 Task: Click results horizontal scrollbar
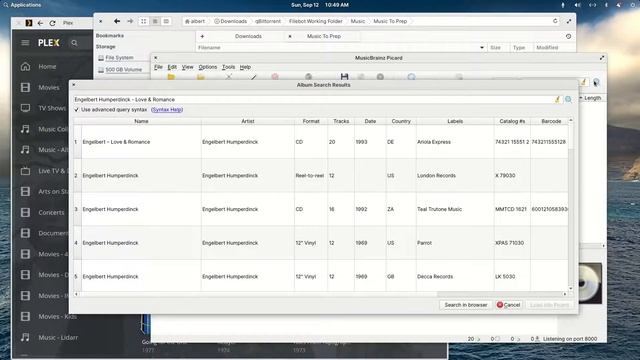321,294
